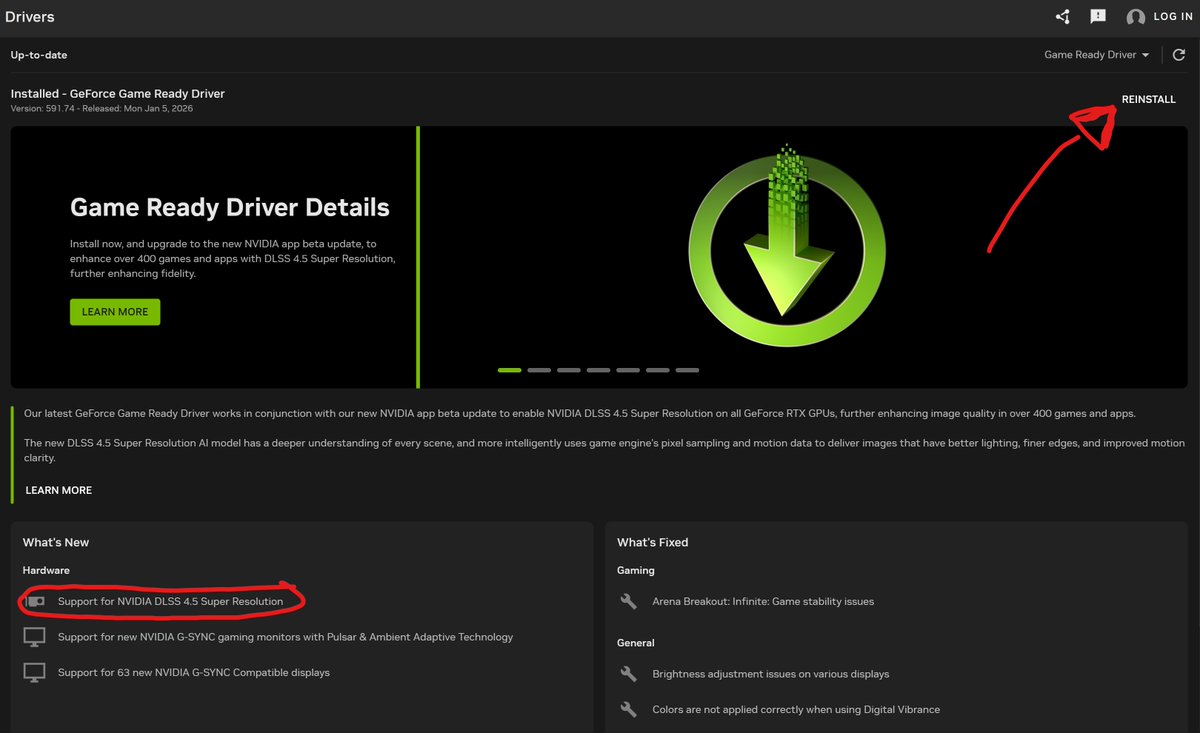The image size is (1200, 733).
Task: Click the green LEARN MORE banner button
Action: point(115,312)
